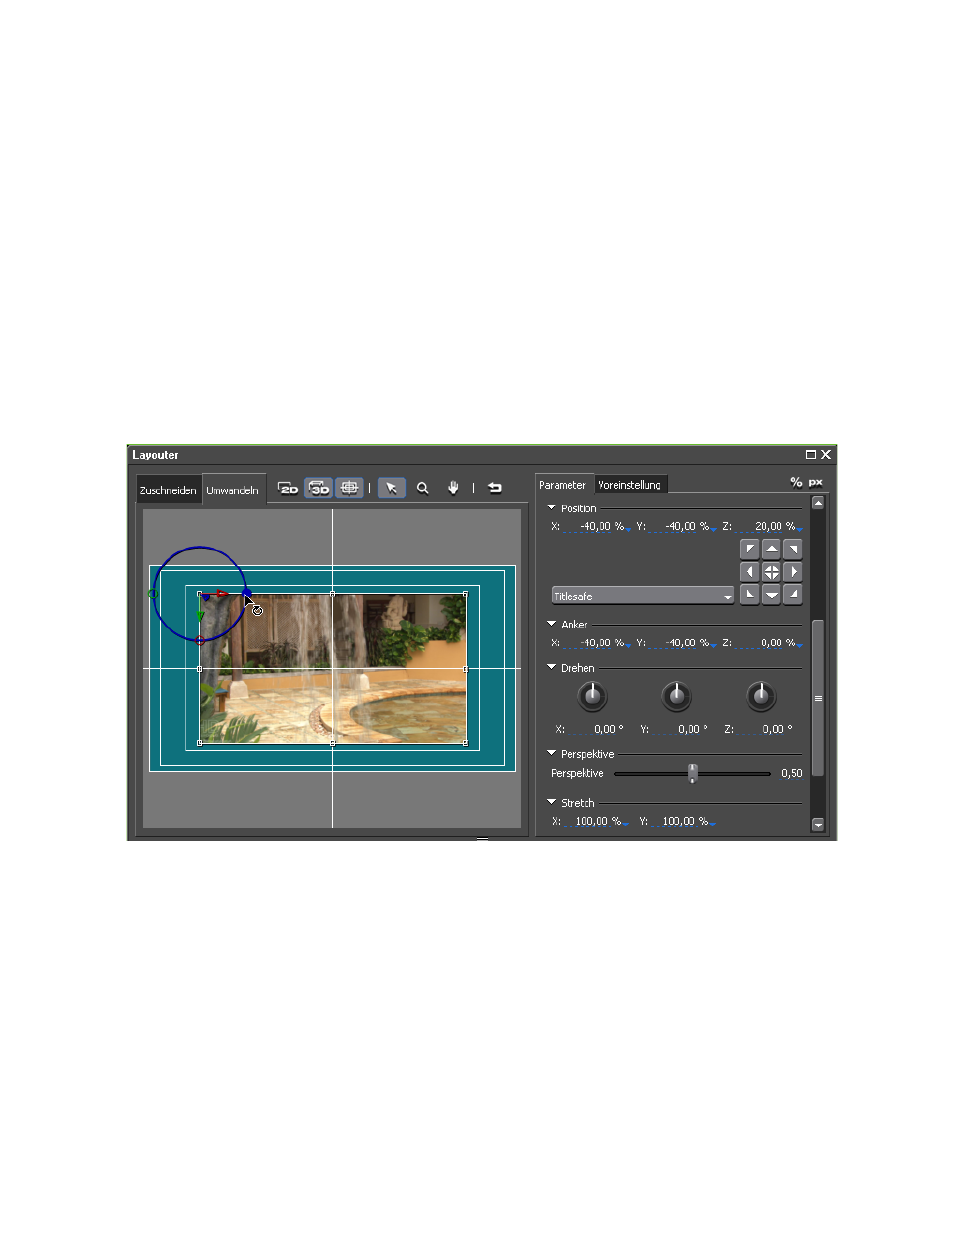Click the bottom-right corner handle of image
The height and width of the screenshot is (1235, 954).
point(465,742)
